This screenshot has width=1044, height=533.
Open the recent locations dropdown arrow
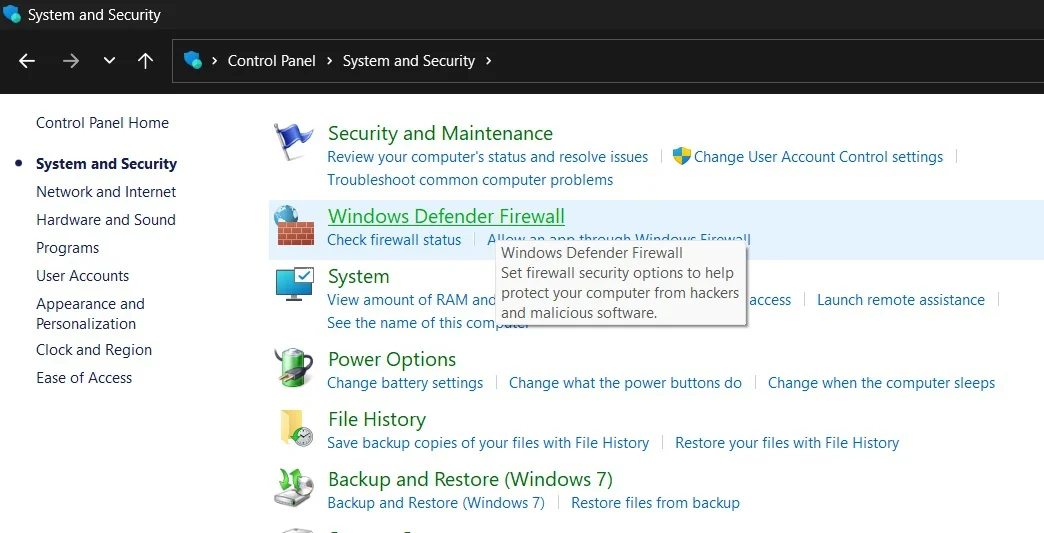click(x=109, y=61)
